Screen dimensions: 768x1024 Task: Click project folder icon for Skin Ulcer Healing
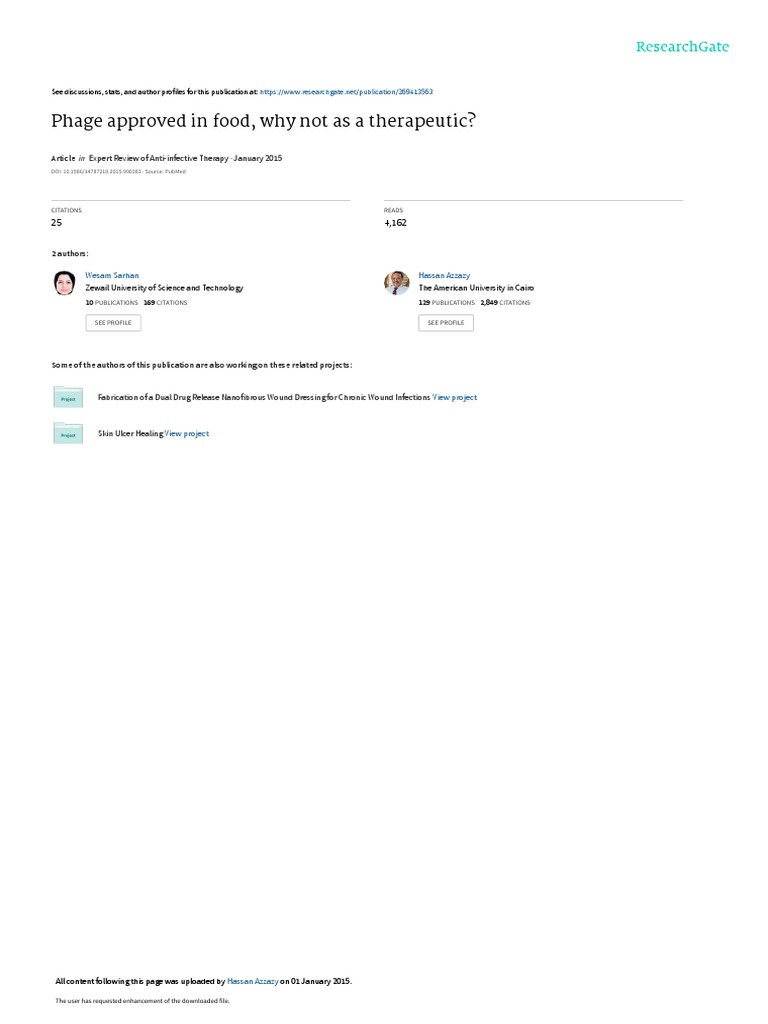click(x=68, y=433)
